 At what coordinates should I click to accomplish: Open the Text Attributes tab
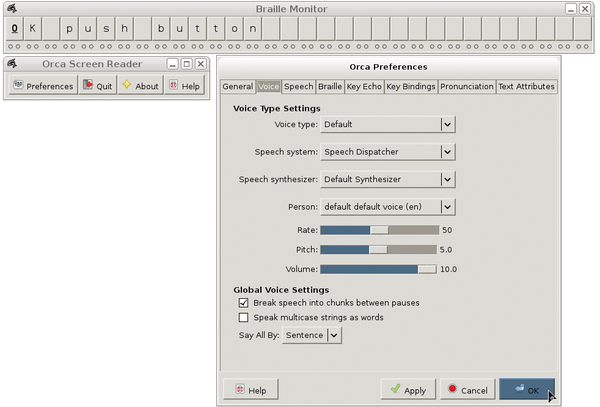pos(526,86)
